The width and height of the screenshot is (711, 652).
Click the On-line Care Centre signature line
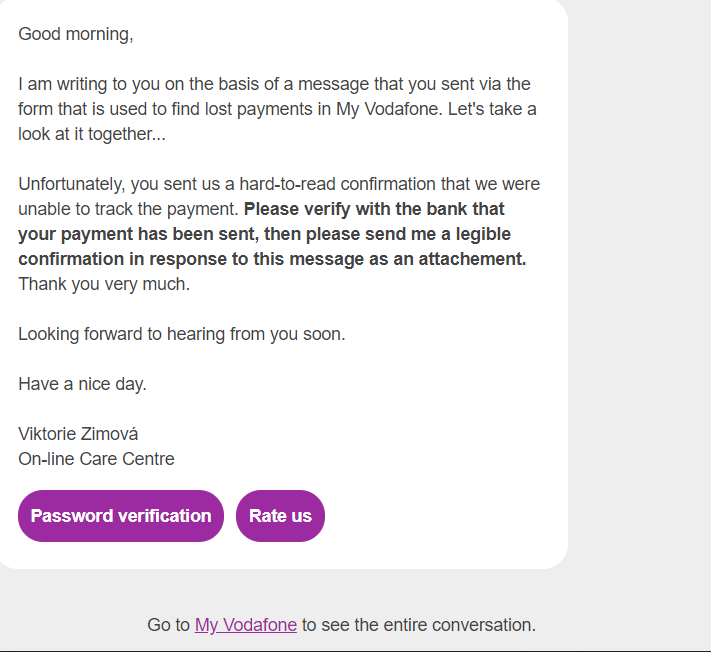click(x=96, y=459)
